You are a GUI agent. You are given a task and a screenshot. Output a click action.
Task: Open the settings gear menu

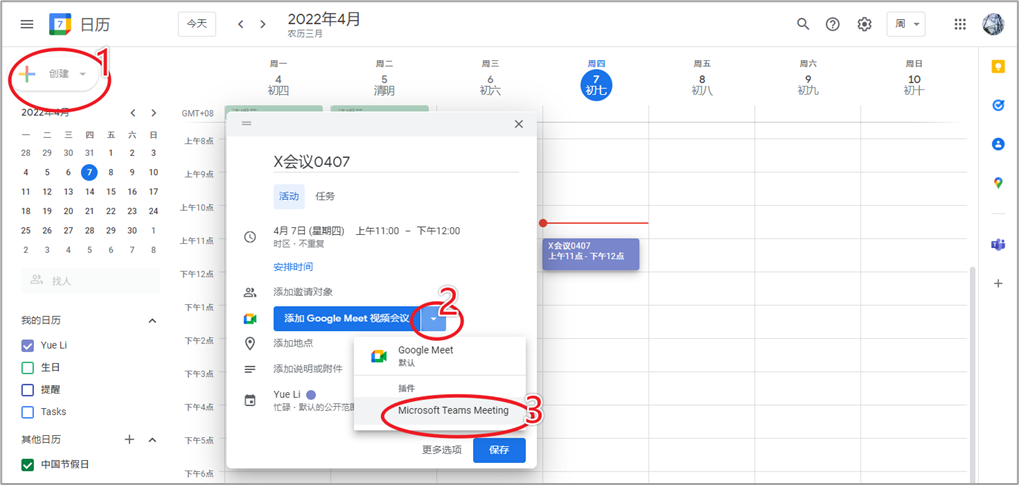tap(864, 24)
